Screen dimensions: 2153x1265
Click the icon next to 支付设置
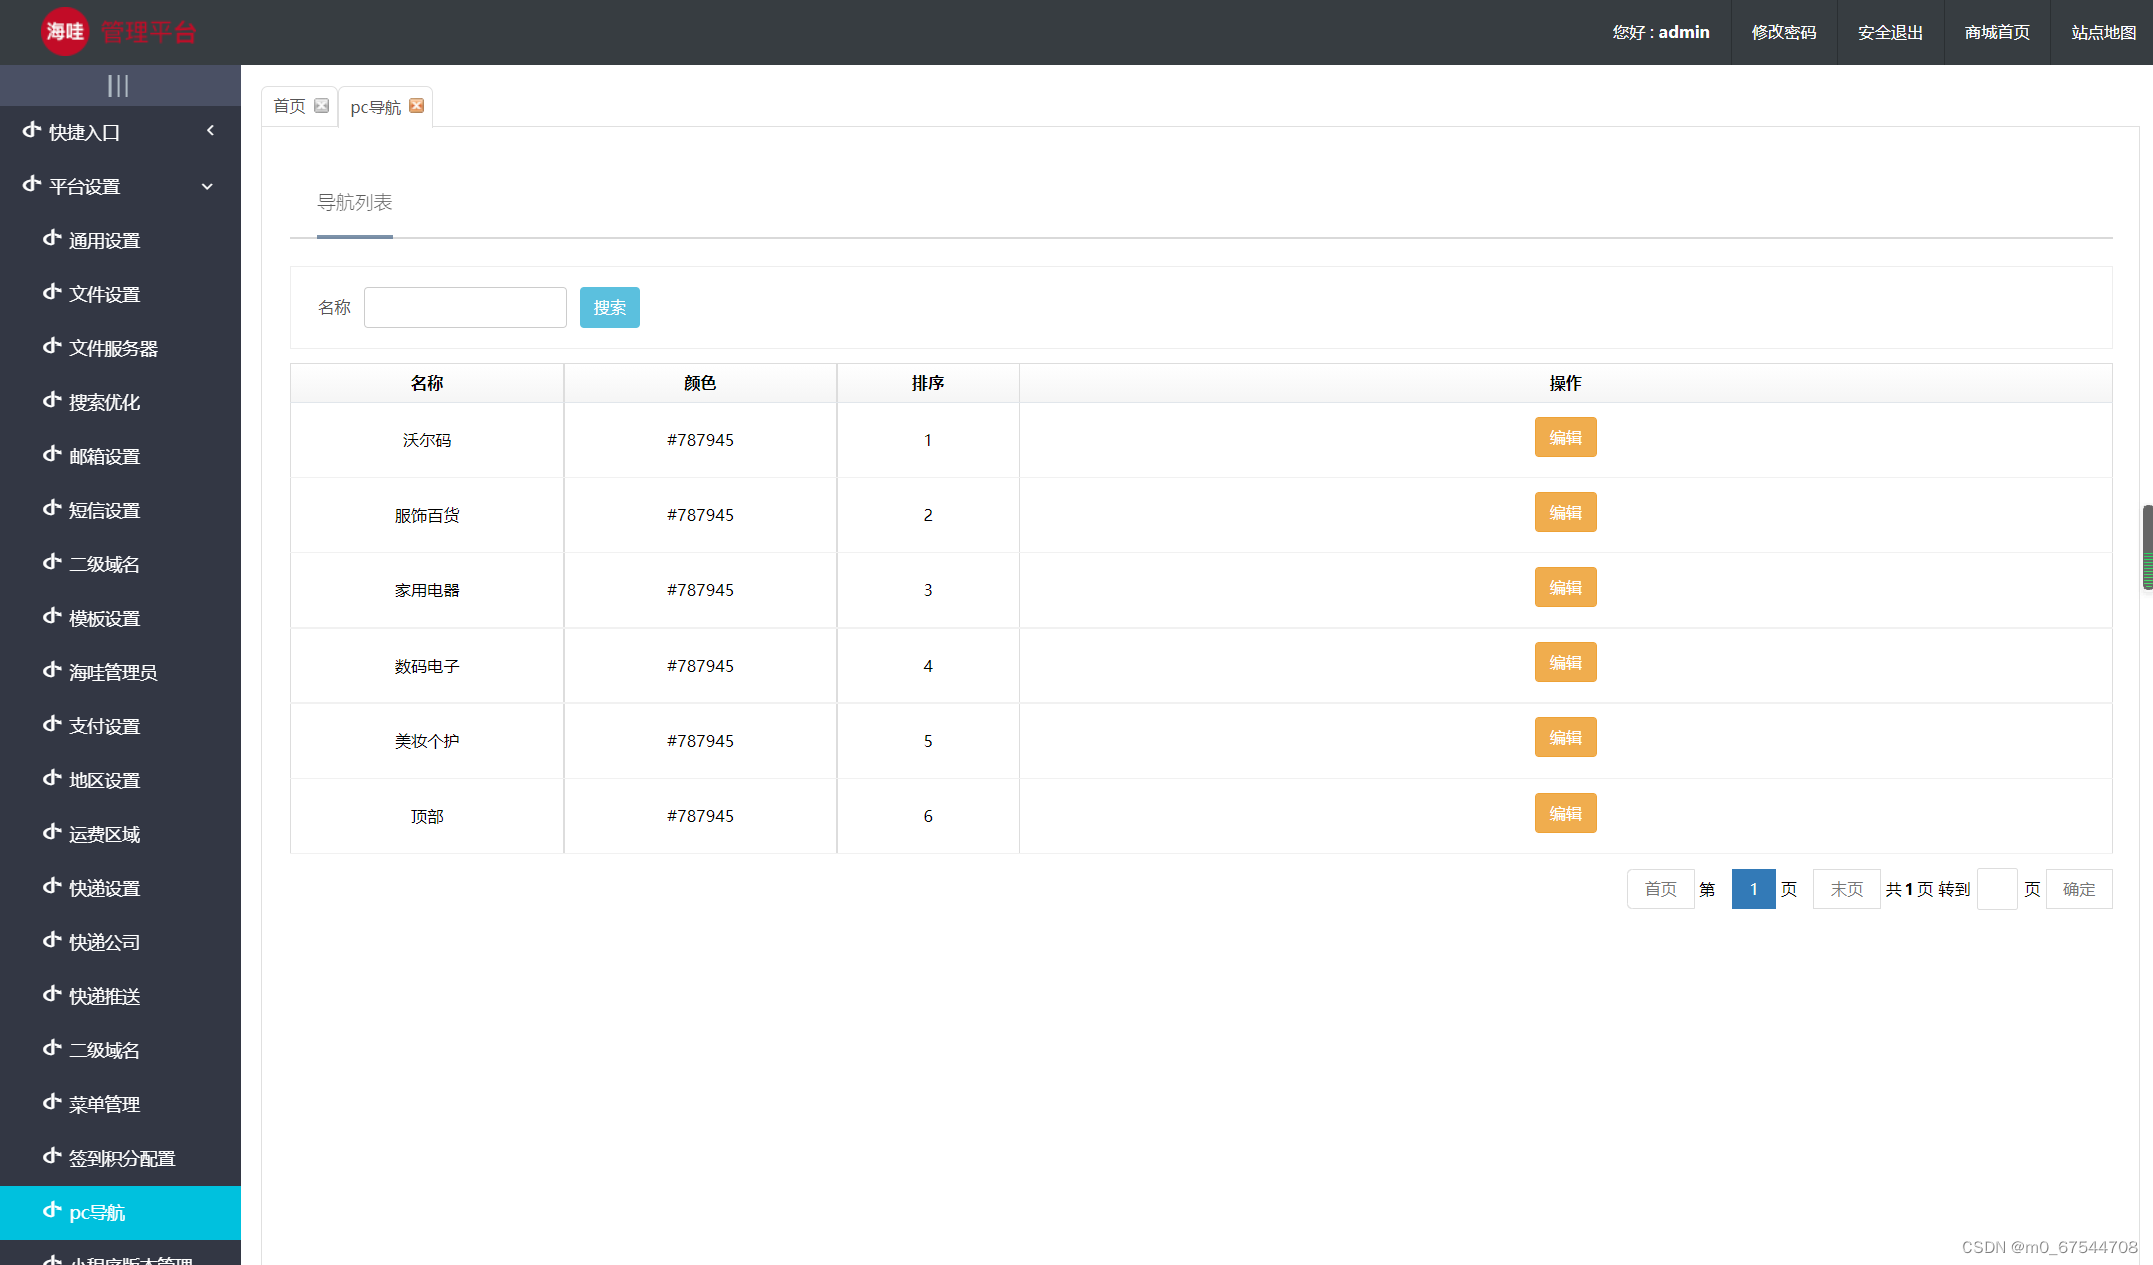click(52, 725)
